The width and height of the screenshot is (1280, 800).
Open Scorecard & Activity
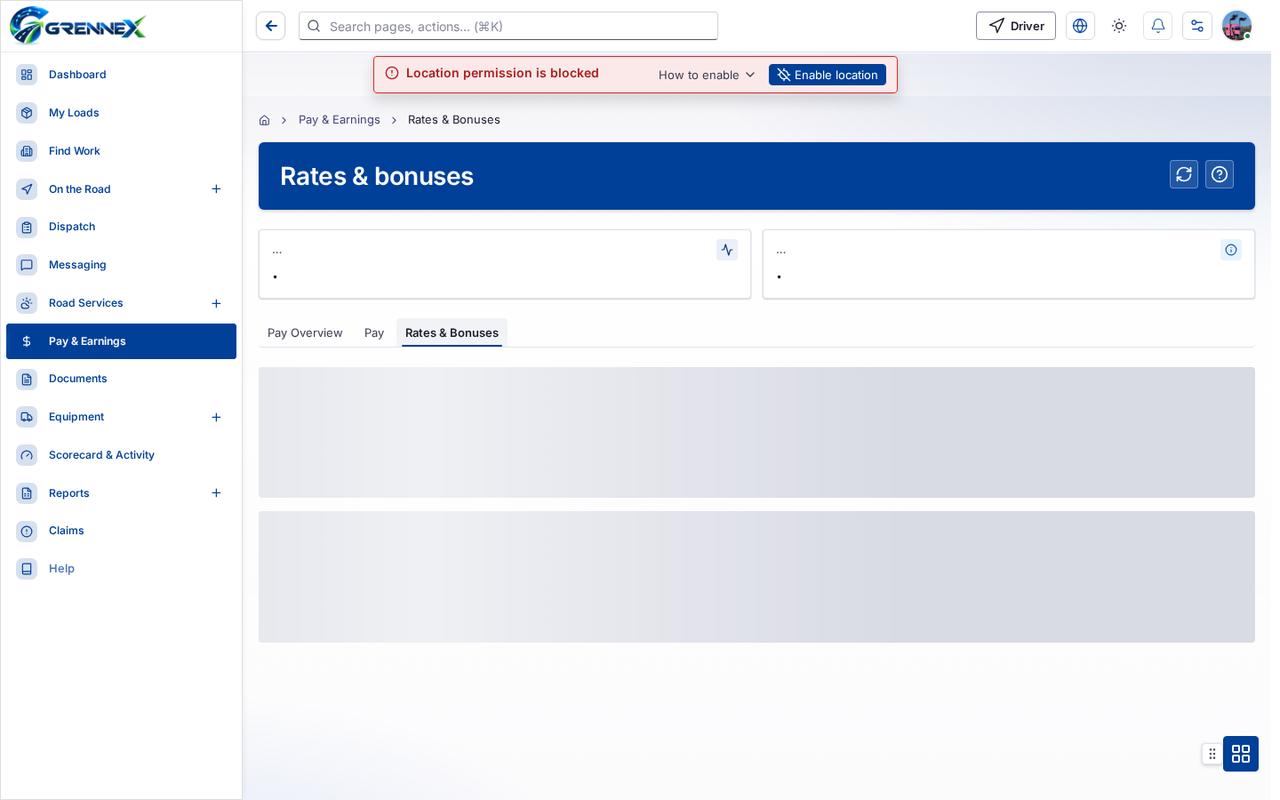121,455
